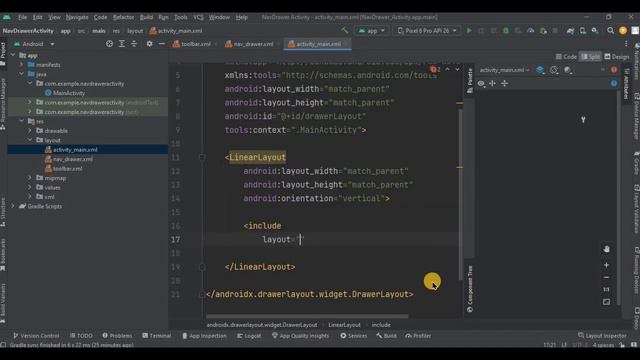Toggle the Attributes side panel
The width and height of the screenshot is (640, 360).
pos(626,84)
